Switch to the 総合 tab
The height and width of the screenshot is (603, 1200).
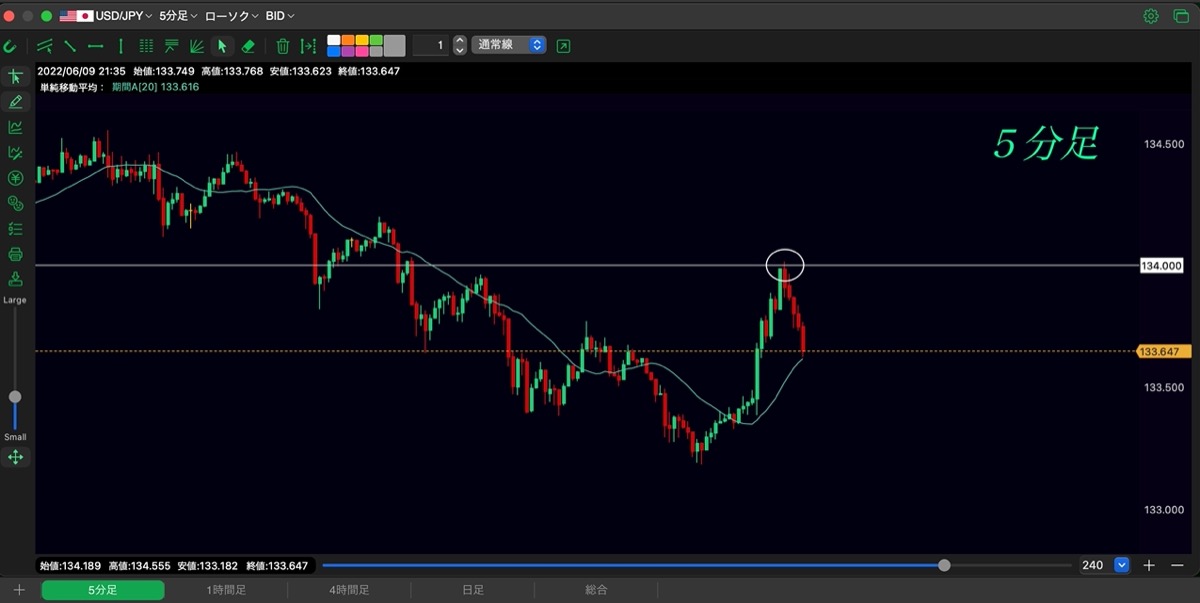[596, 590]
